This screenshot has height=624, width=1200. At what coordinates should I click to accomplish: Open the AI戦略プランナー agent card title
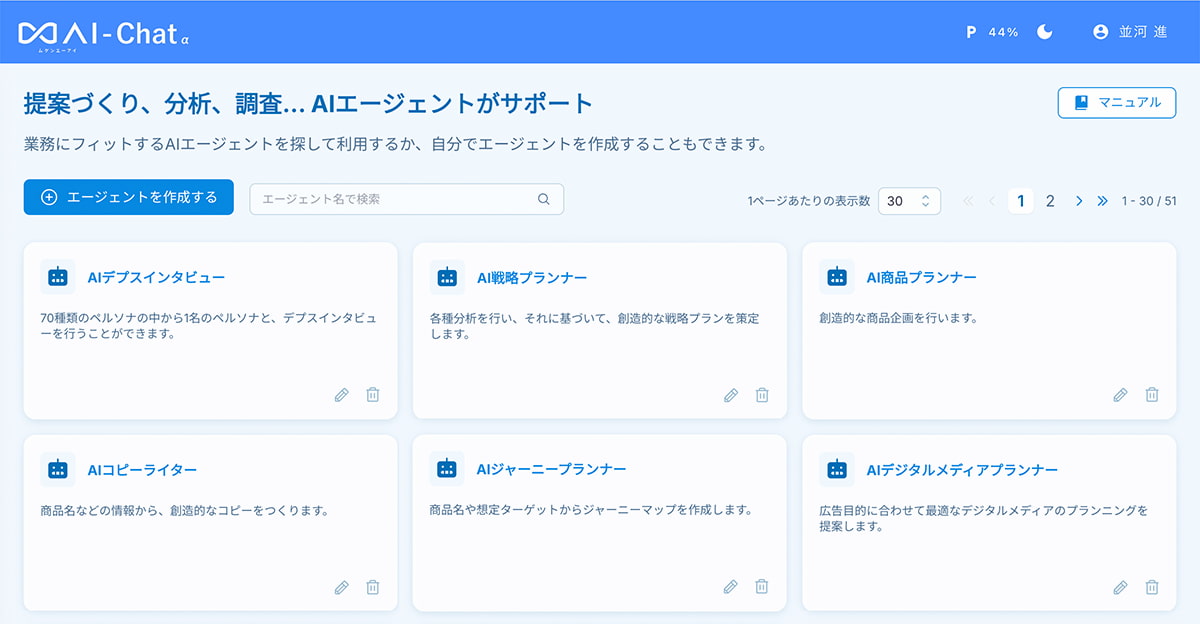click(532, 277)
